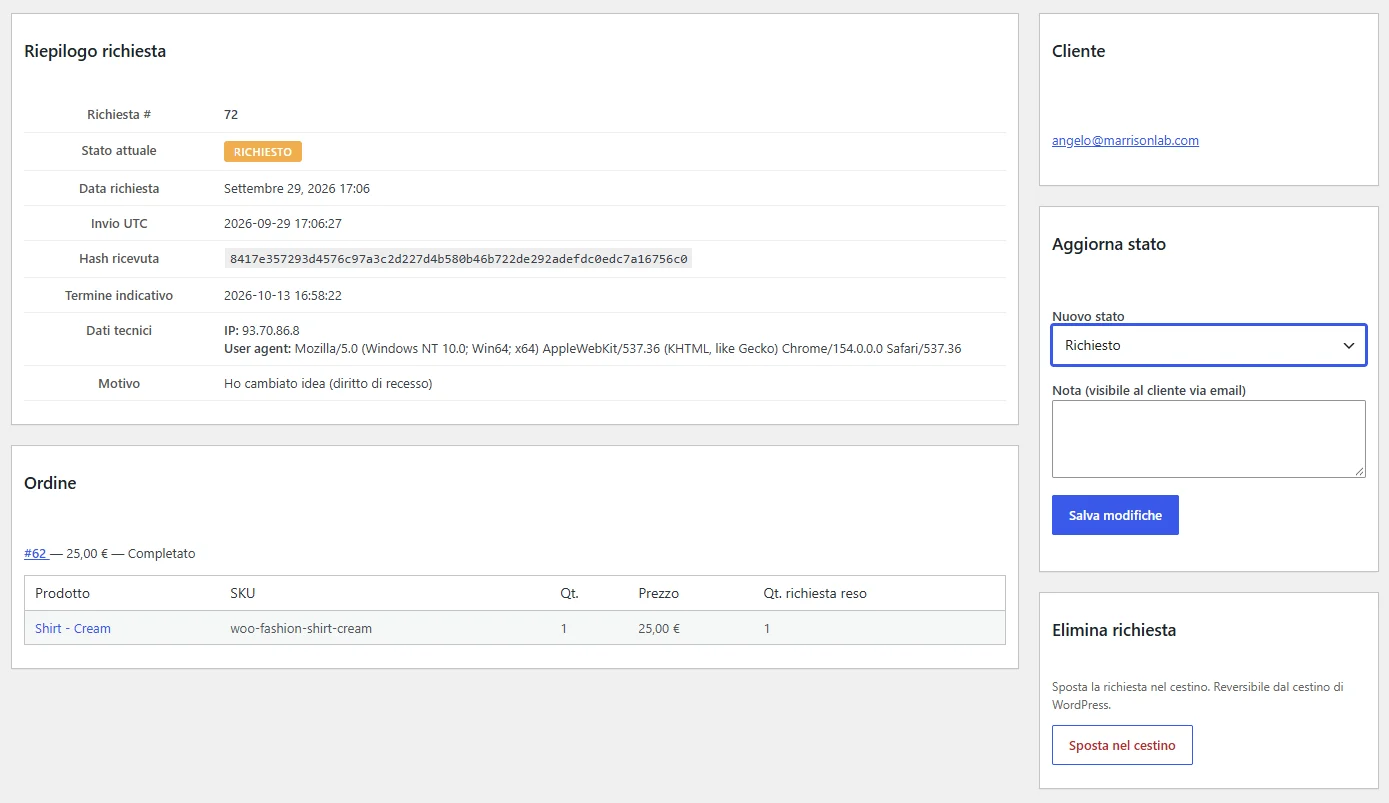Click the SKU column header
This screenshot has height=803, width=1389.
click(242, 593)
